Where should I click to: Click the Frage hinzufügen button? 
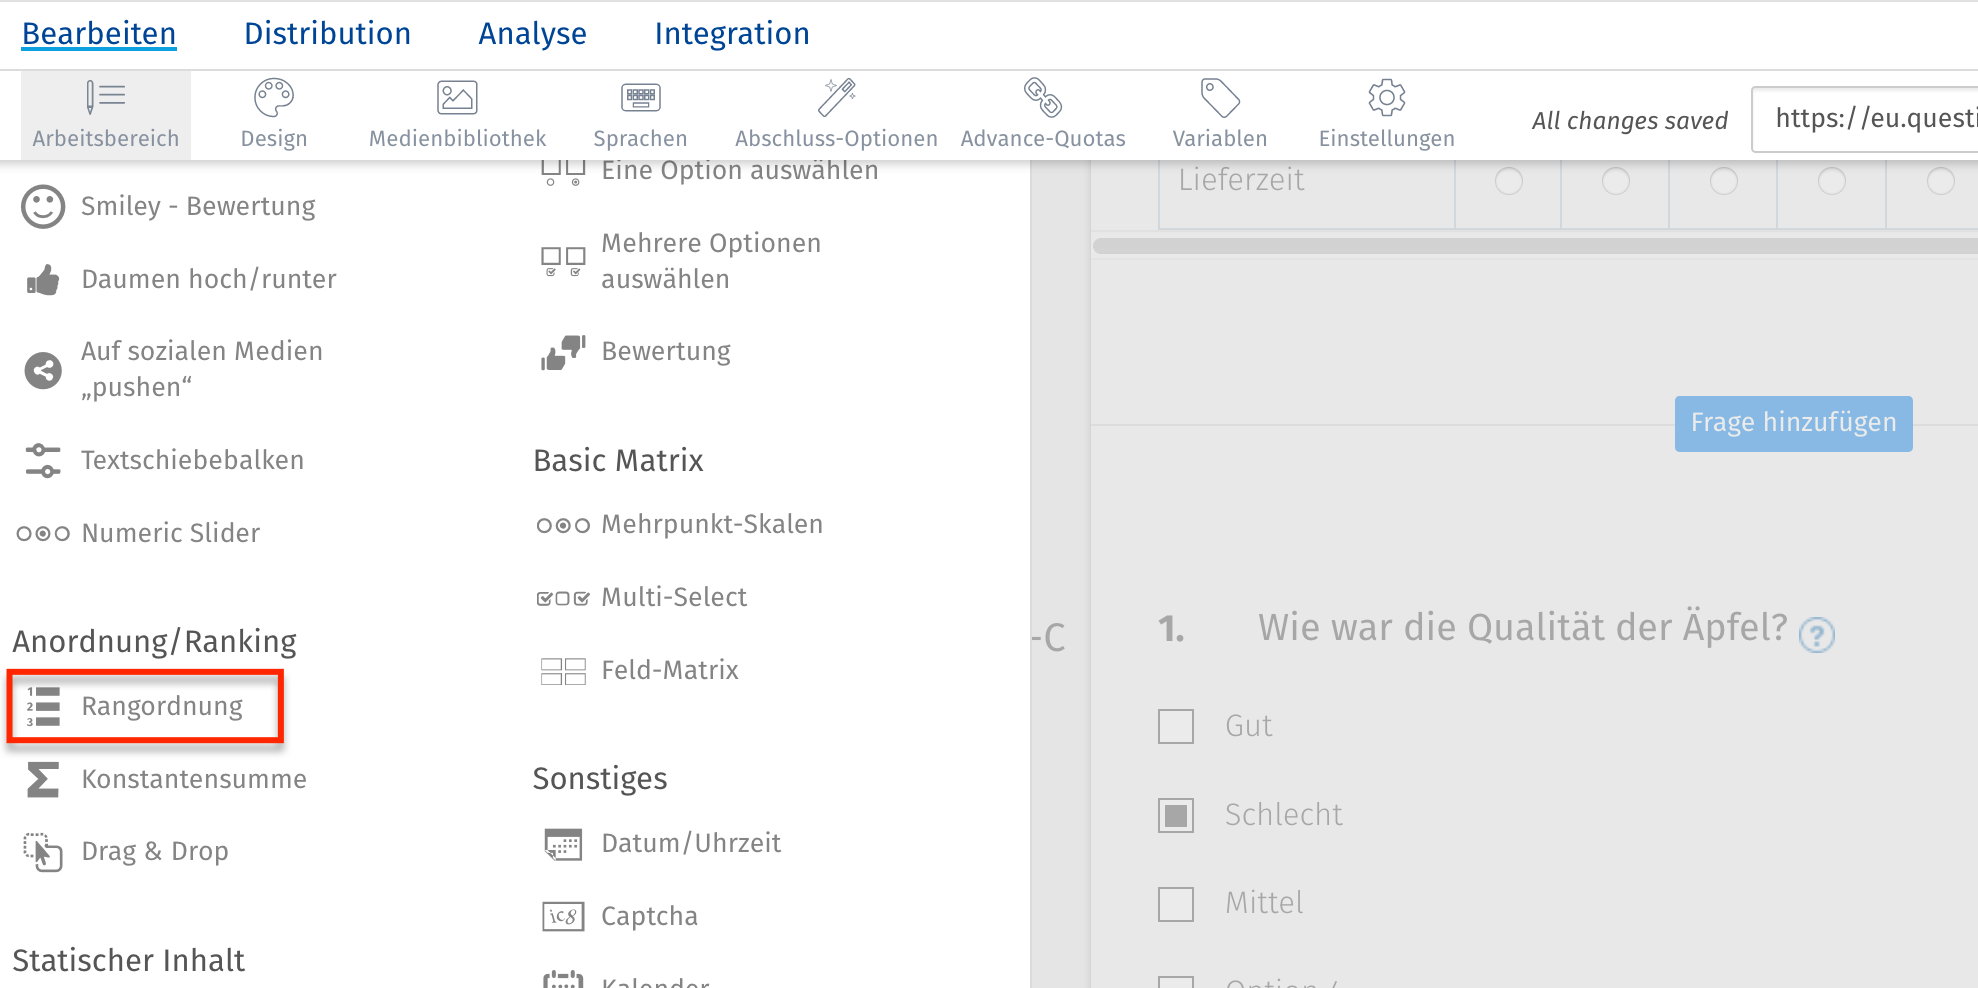click(1792, 422)
